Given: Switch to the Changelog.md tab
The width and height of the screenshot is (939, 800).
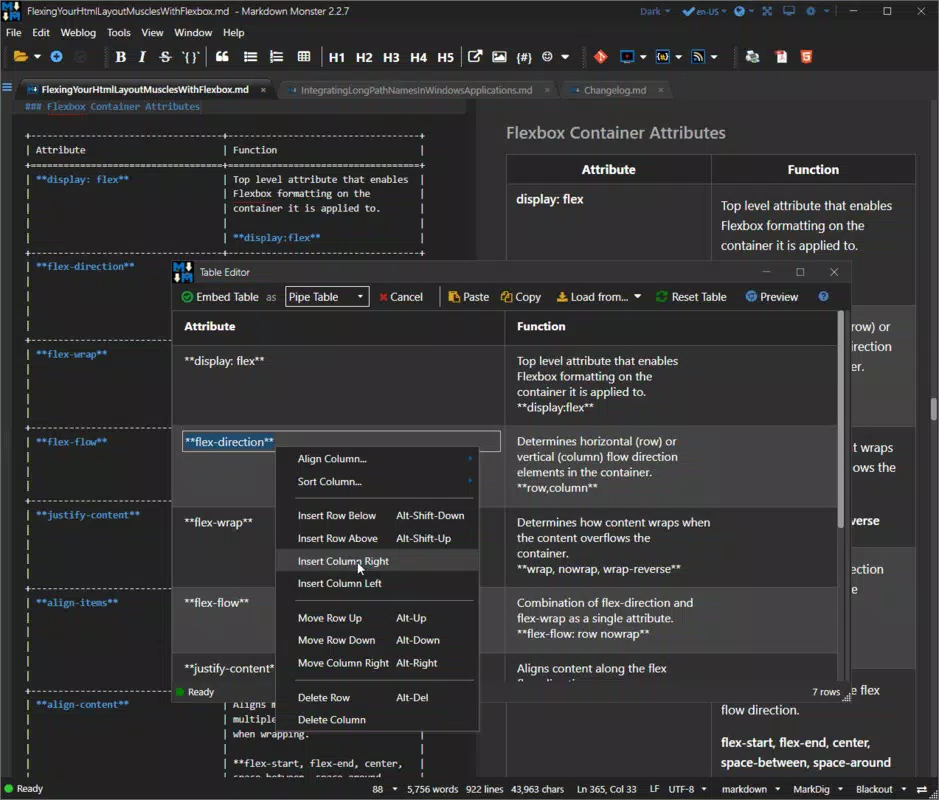Looking at the screenshot, I should tap(615, 90).
